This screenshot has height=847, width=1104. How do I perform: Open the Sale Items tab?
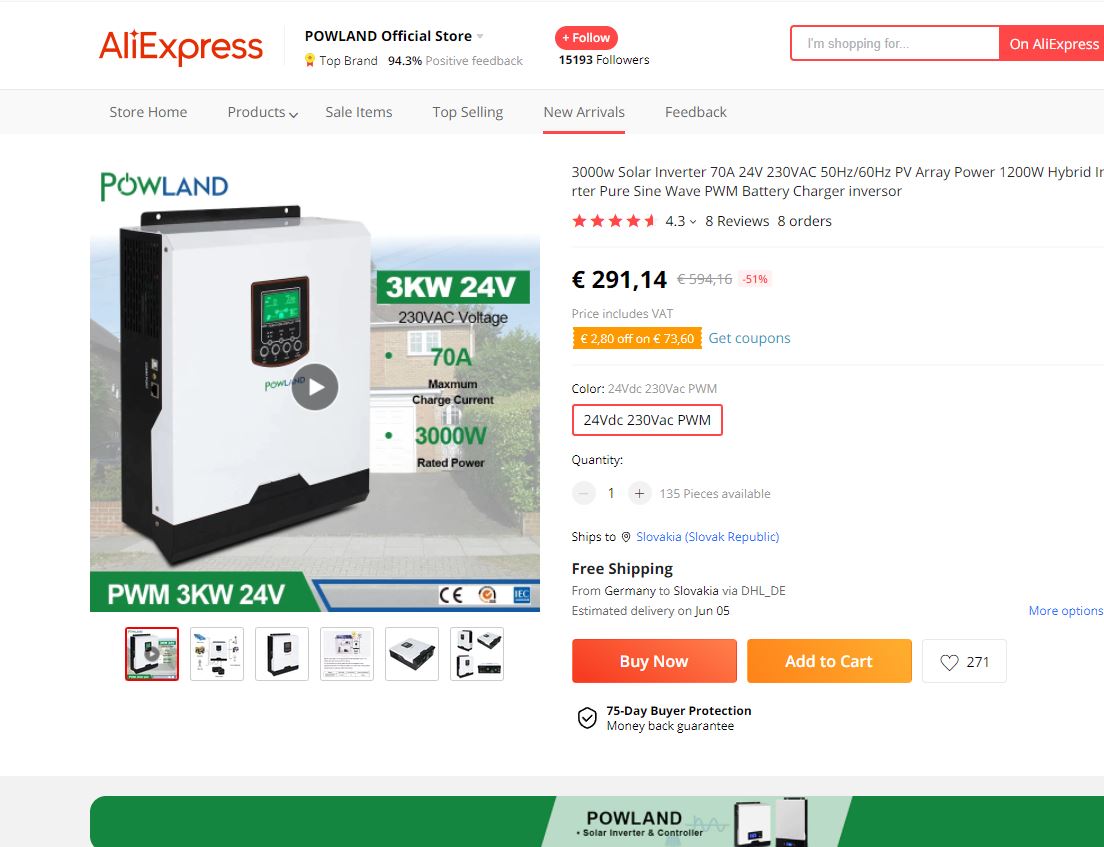pyautogui.click(x=358, y=113)
